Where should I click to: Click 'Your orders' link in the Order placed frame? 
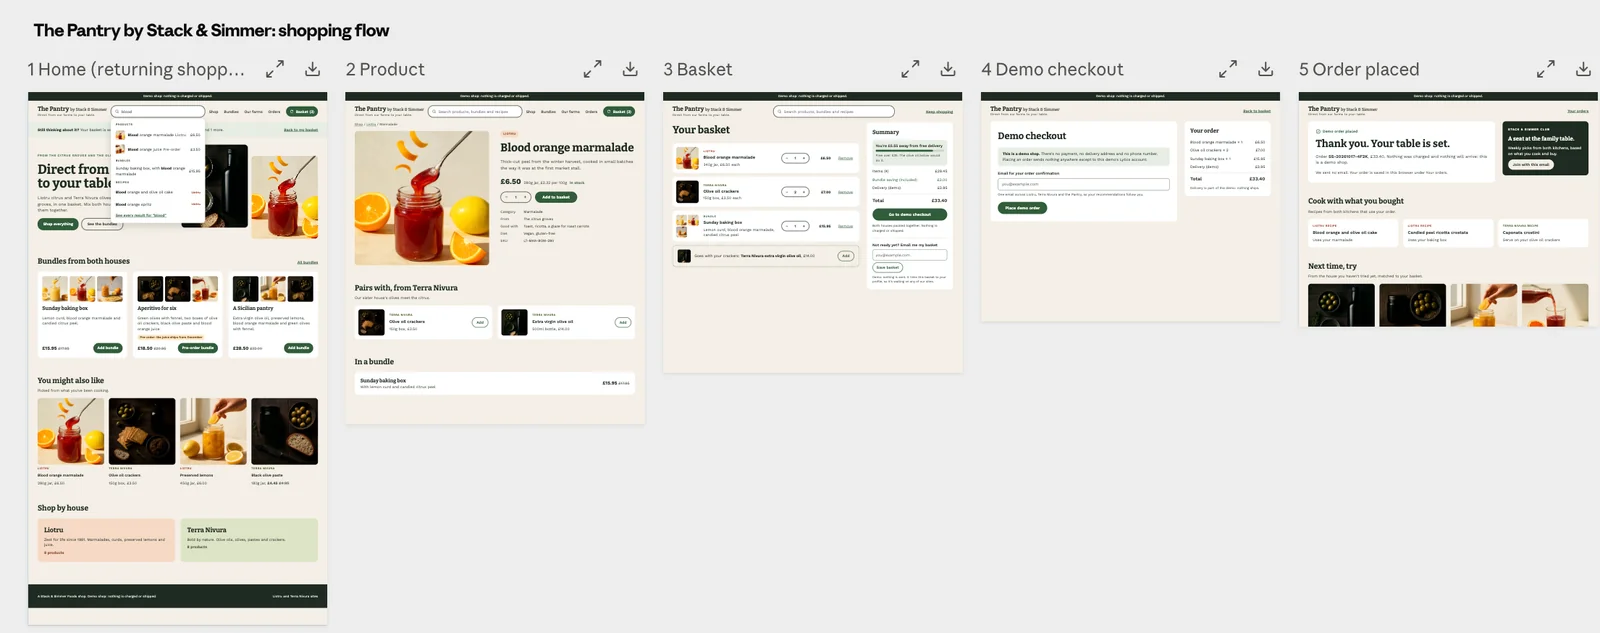pyautogui.click(x=1578, y=111)
